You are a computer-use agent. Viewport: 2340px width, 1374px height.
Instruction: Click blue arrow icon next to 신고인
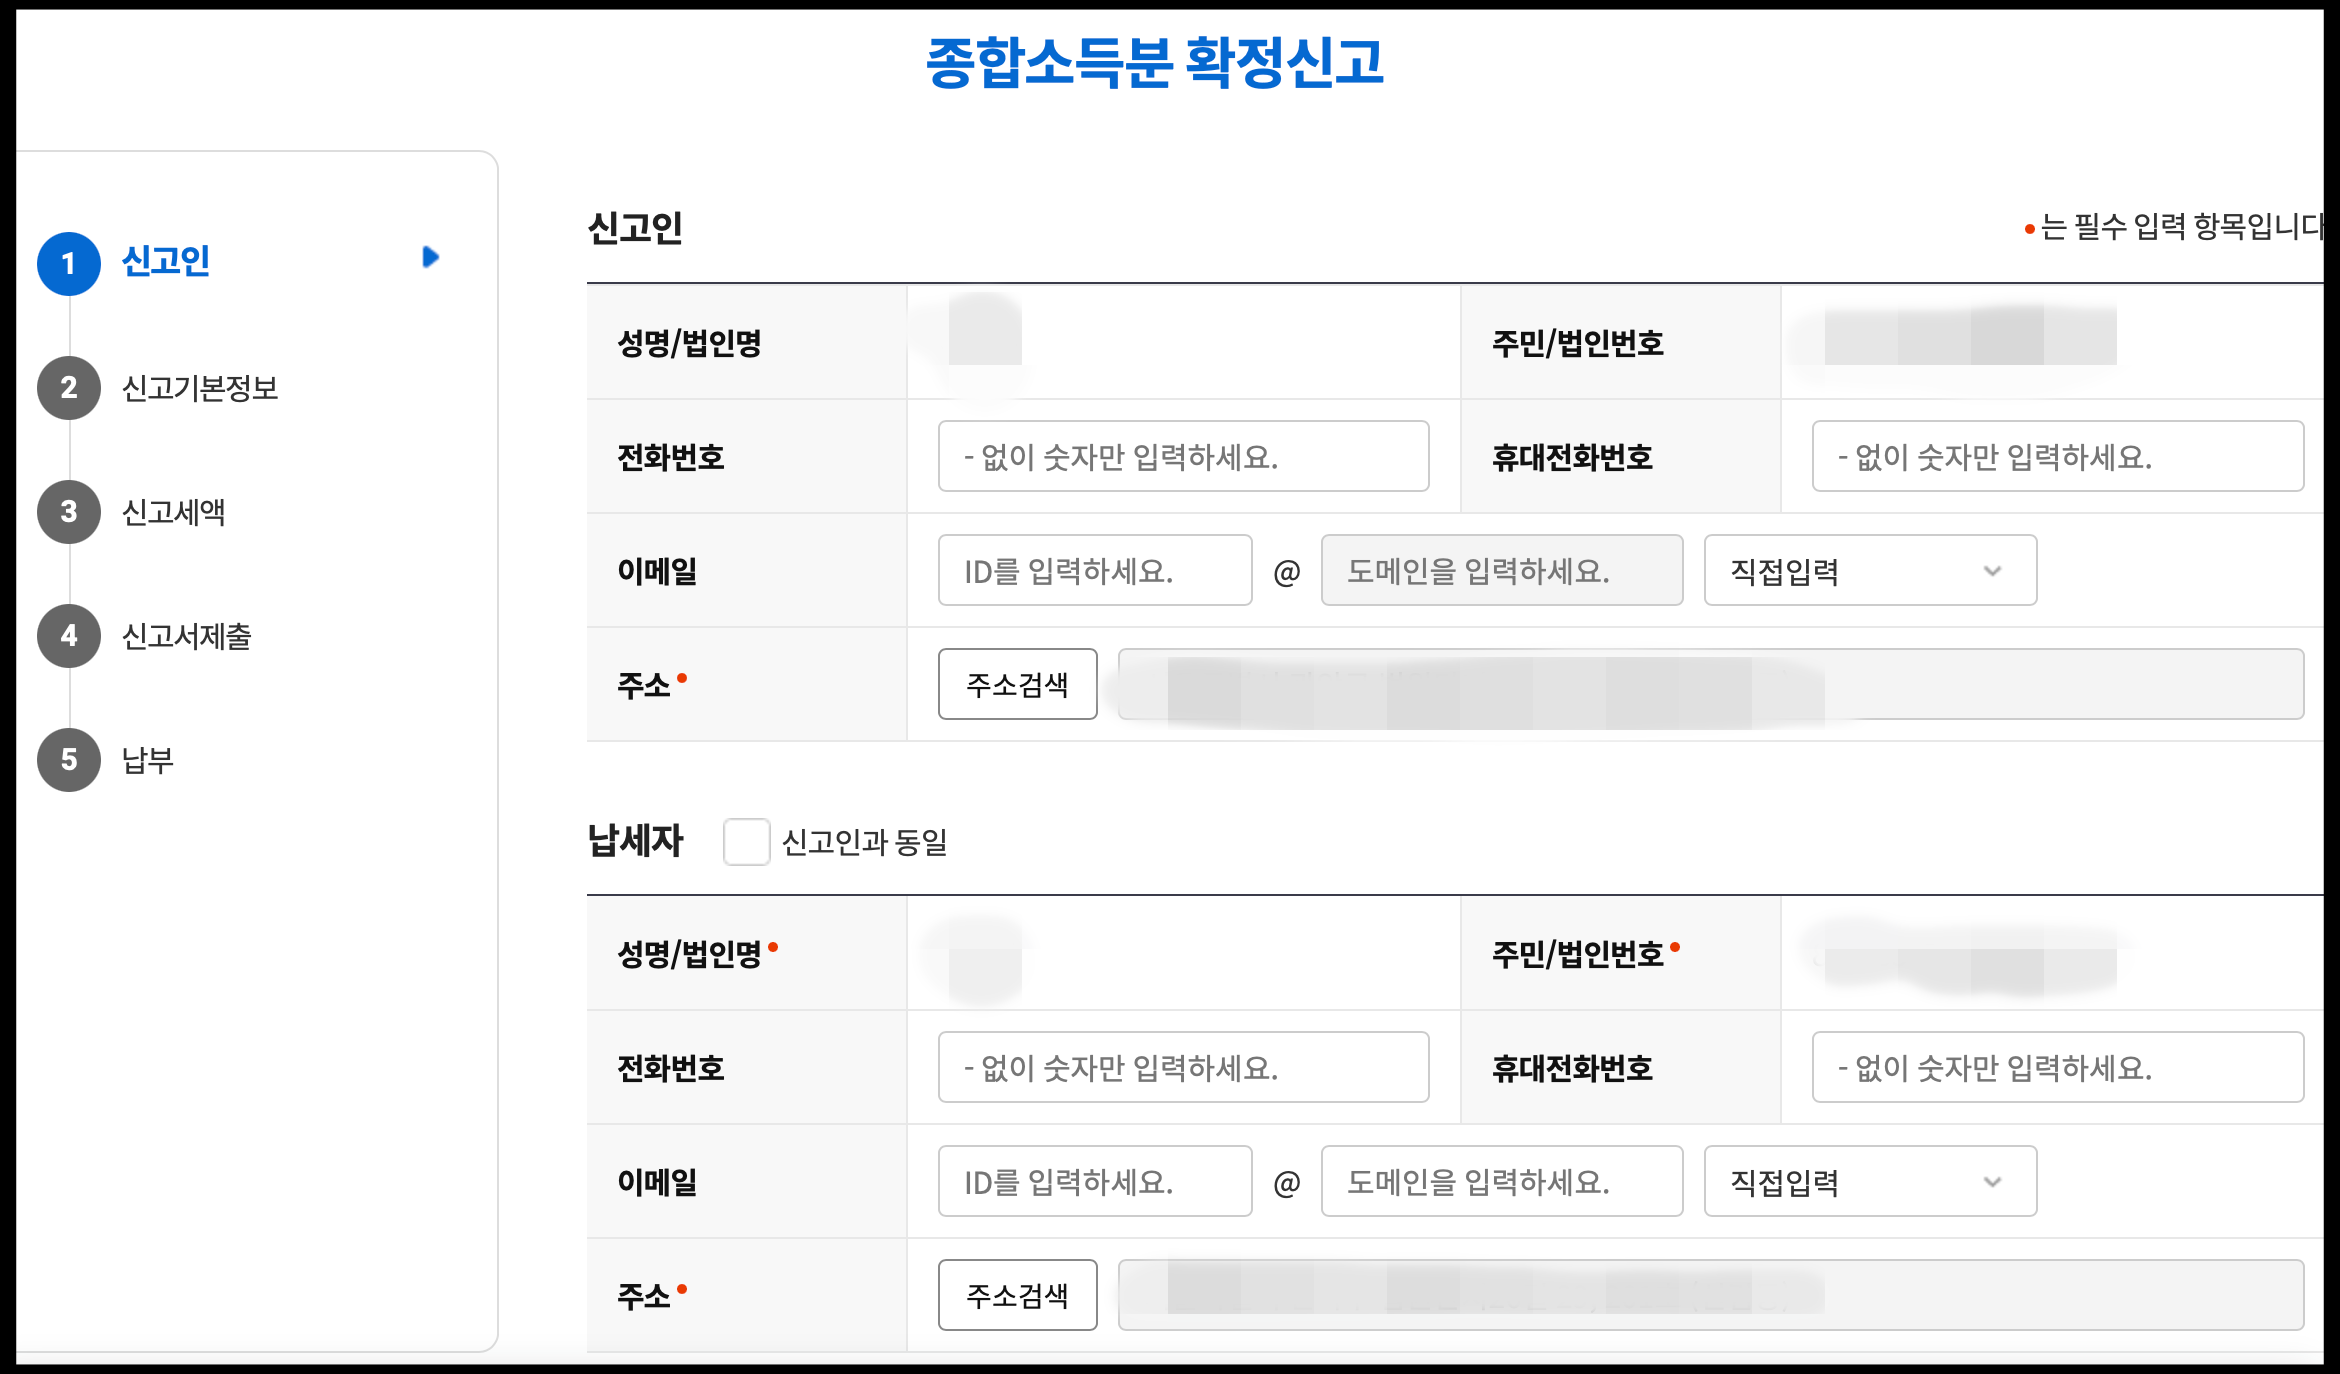[430, 257]
